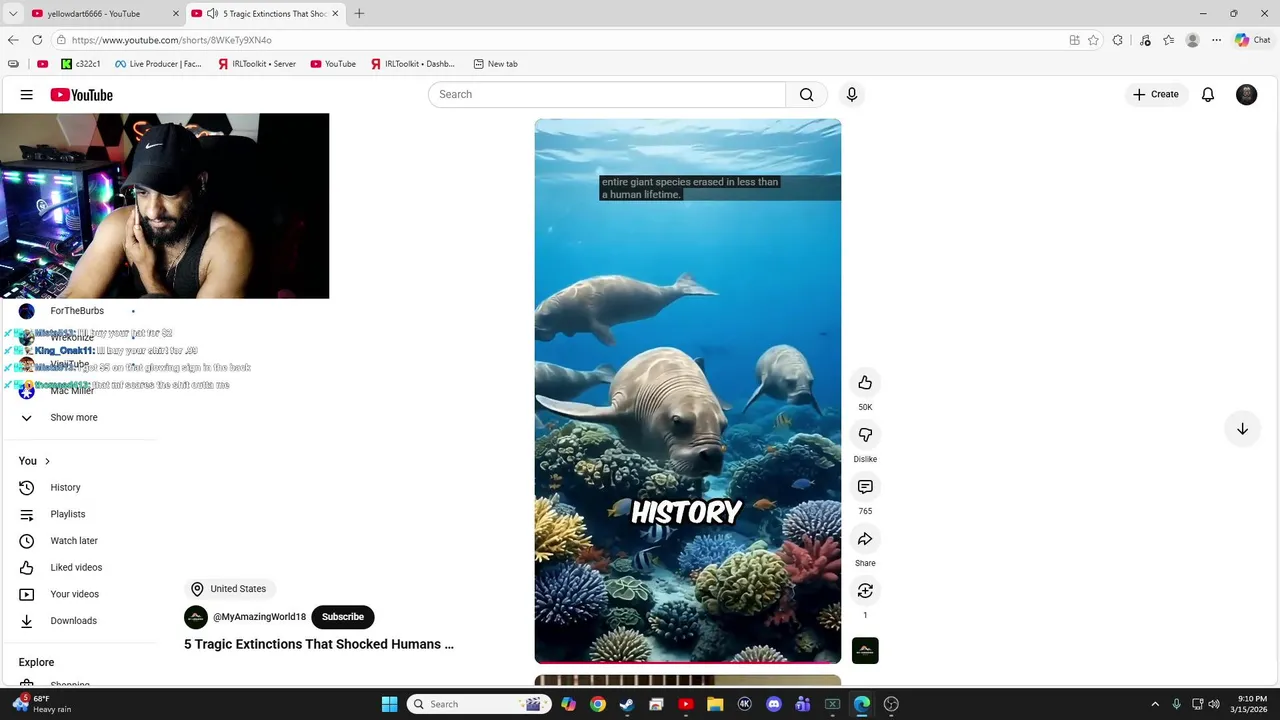Viewport: 1280px width, 720px height.
Task: Open Liked videos in the sidebar
Action: pyautogui.click(x=75, y=567)
